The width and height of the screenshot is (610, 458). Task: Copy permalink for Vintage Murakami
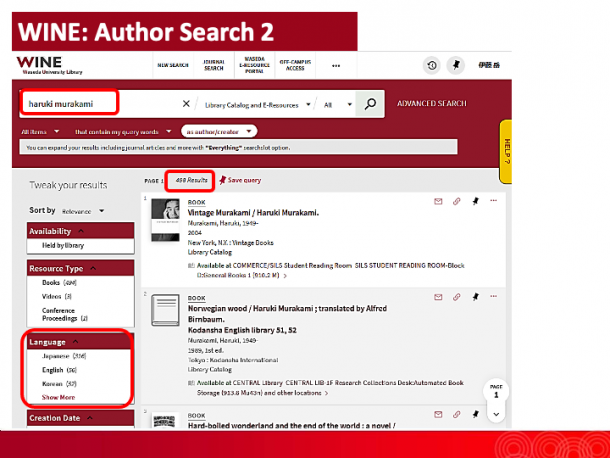[x=456, y=201]
